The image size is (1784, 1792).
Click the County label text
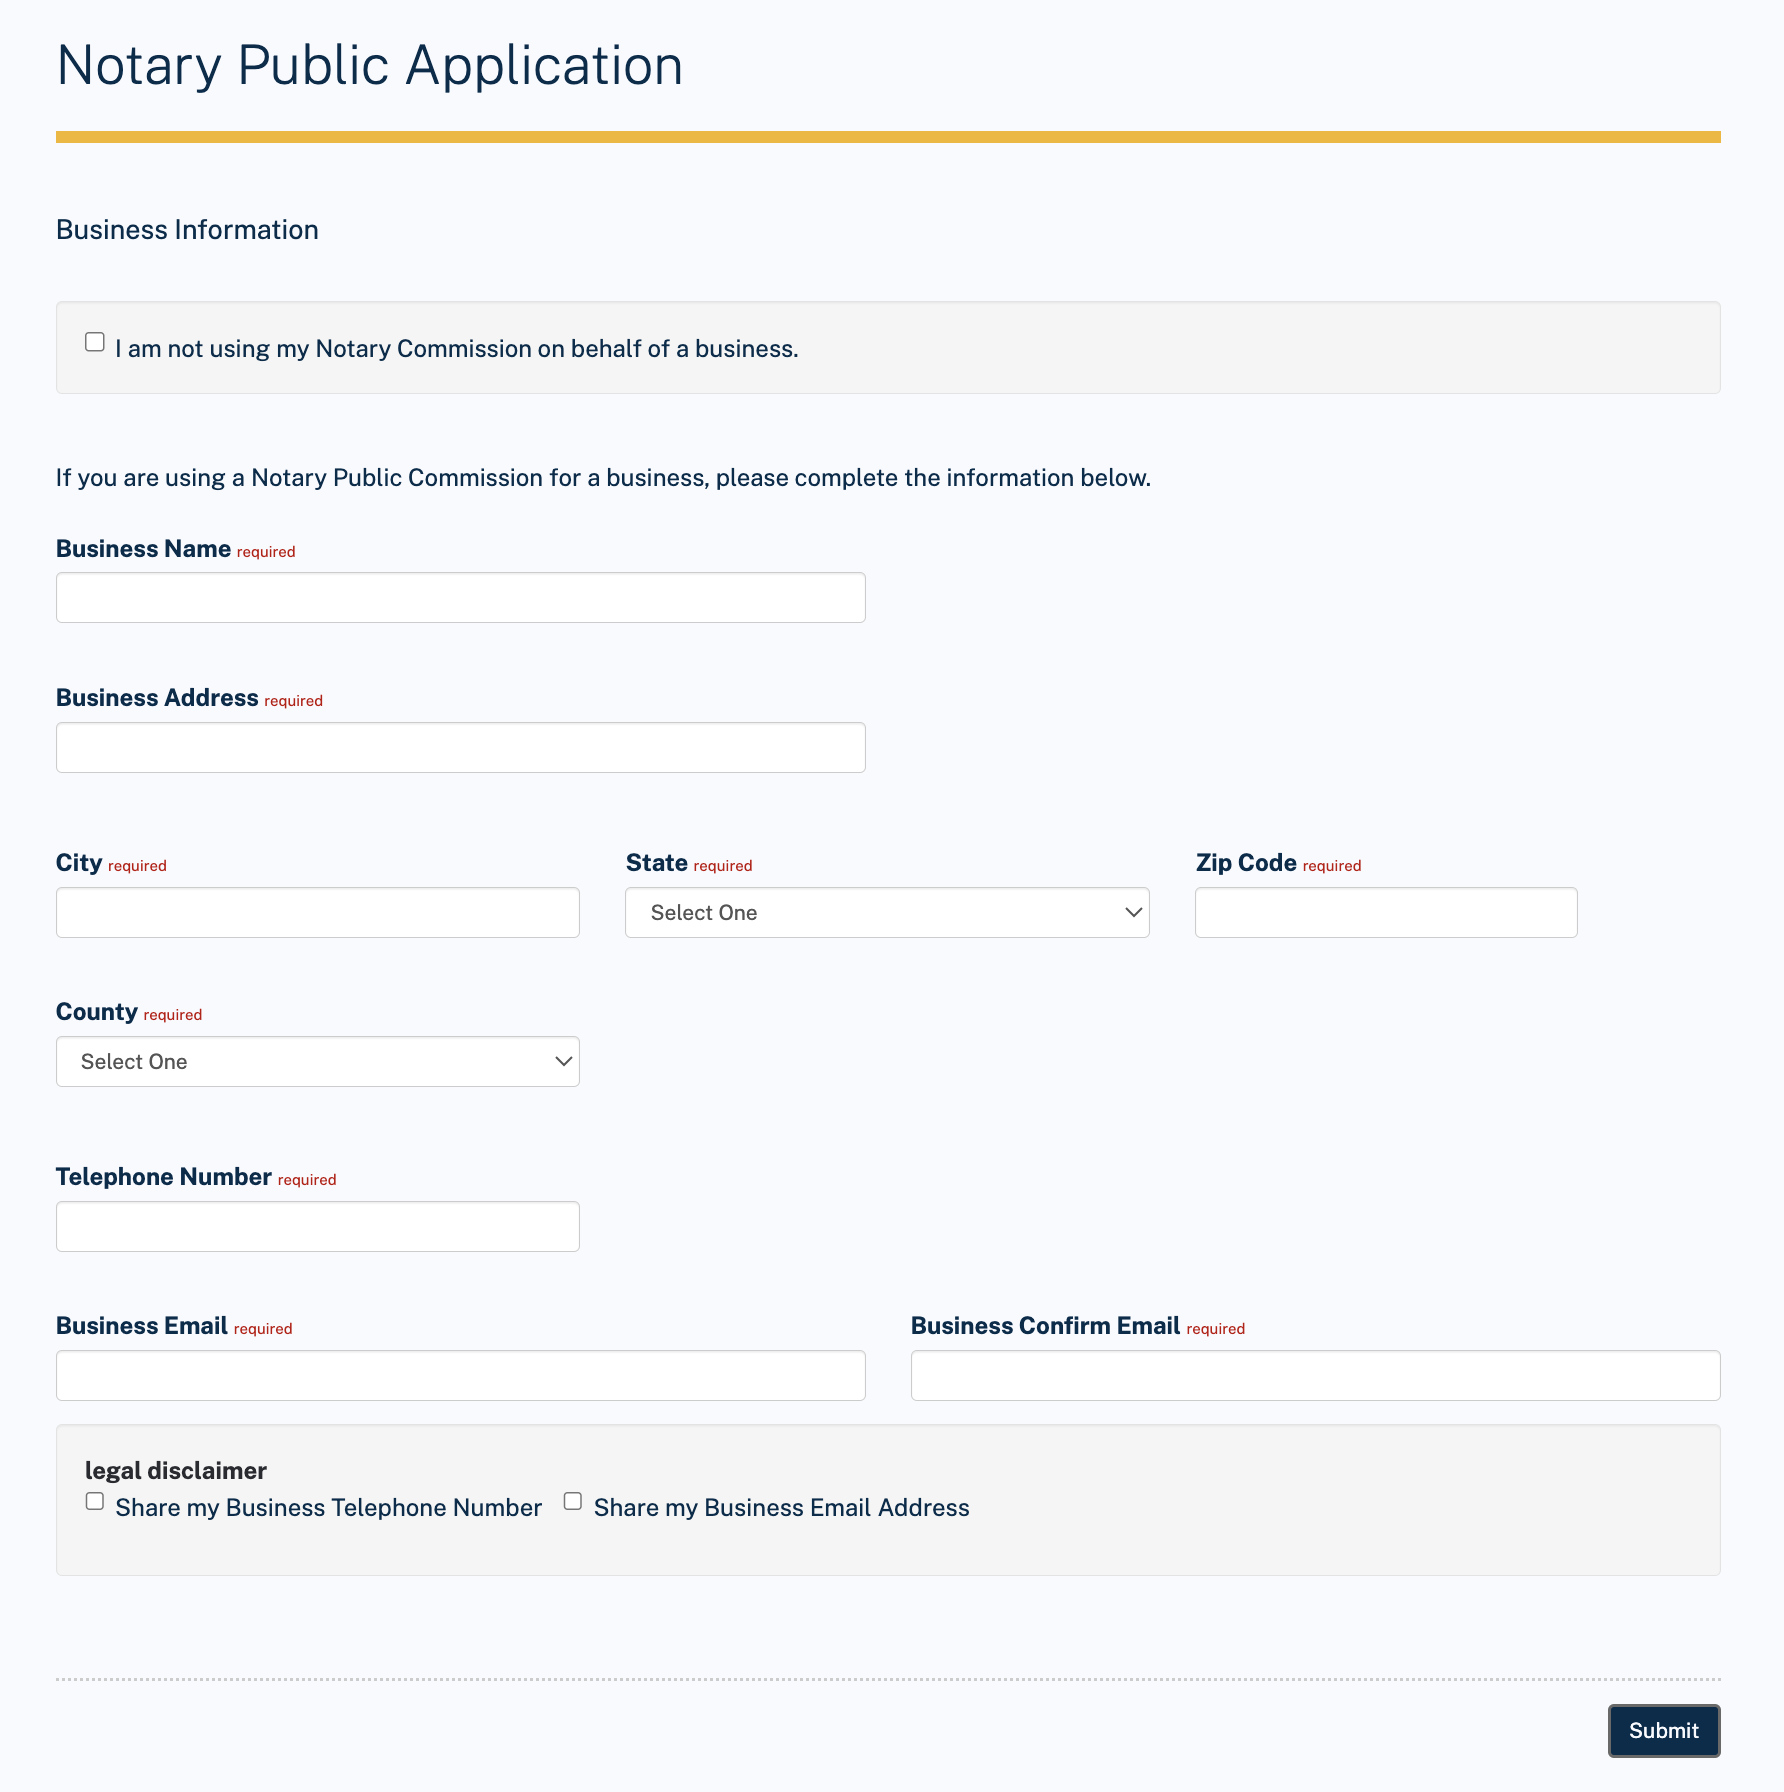click(x=97, y=1012)
